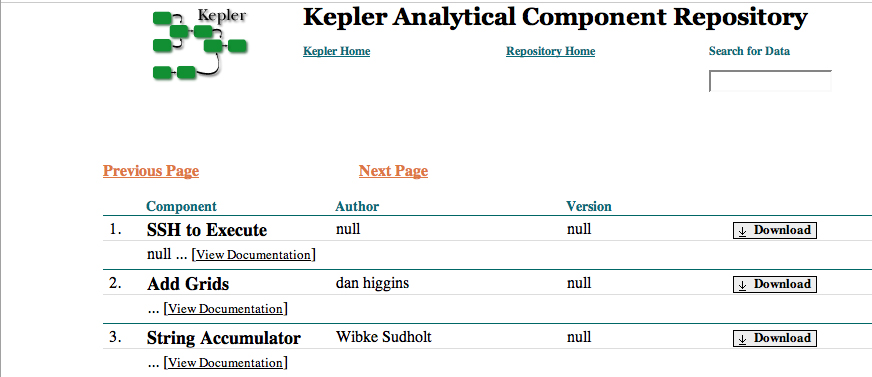Click download arrow icon for String Accumulator

pos(742,339)
